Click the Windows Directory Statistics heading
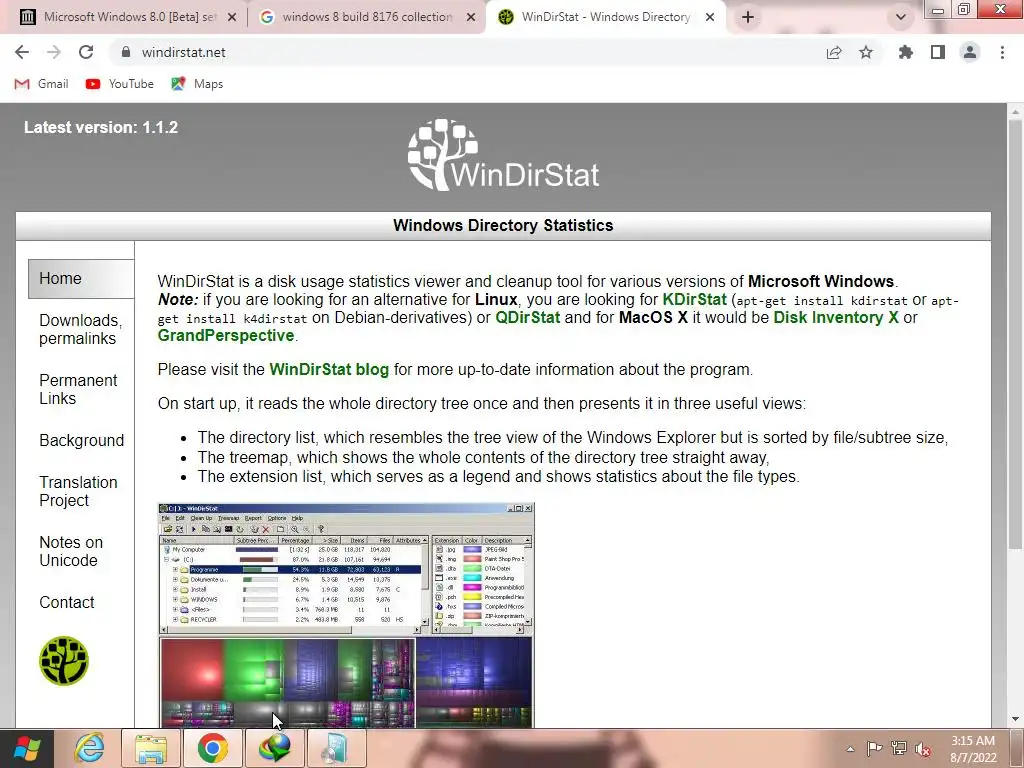This screenshot has width=1024, height=768. [503, 225]
